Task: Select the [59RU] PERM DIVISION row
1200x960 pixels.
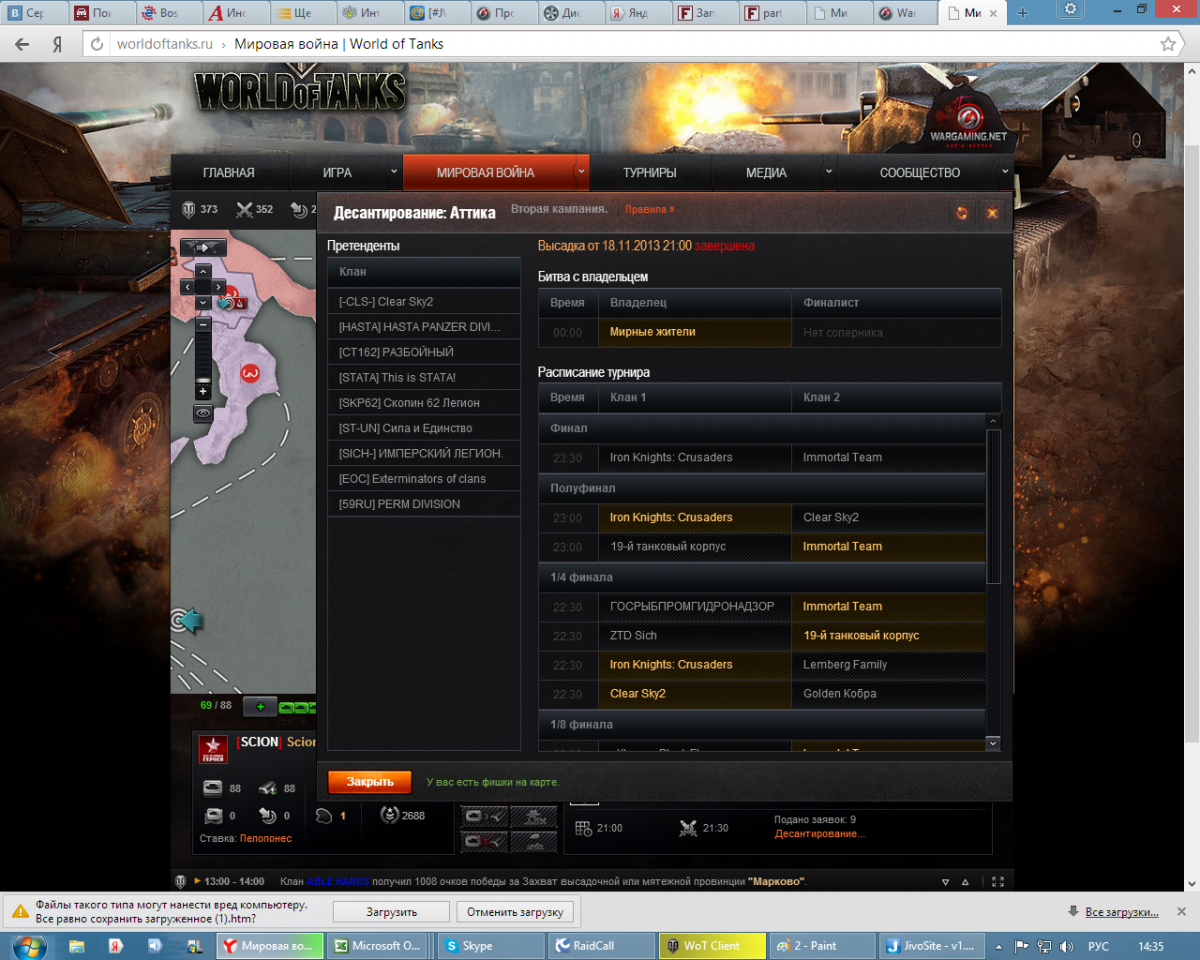Action: pyautogui.click(x=424, y=504)
